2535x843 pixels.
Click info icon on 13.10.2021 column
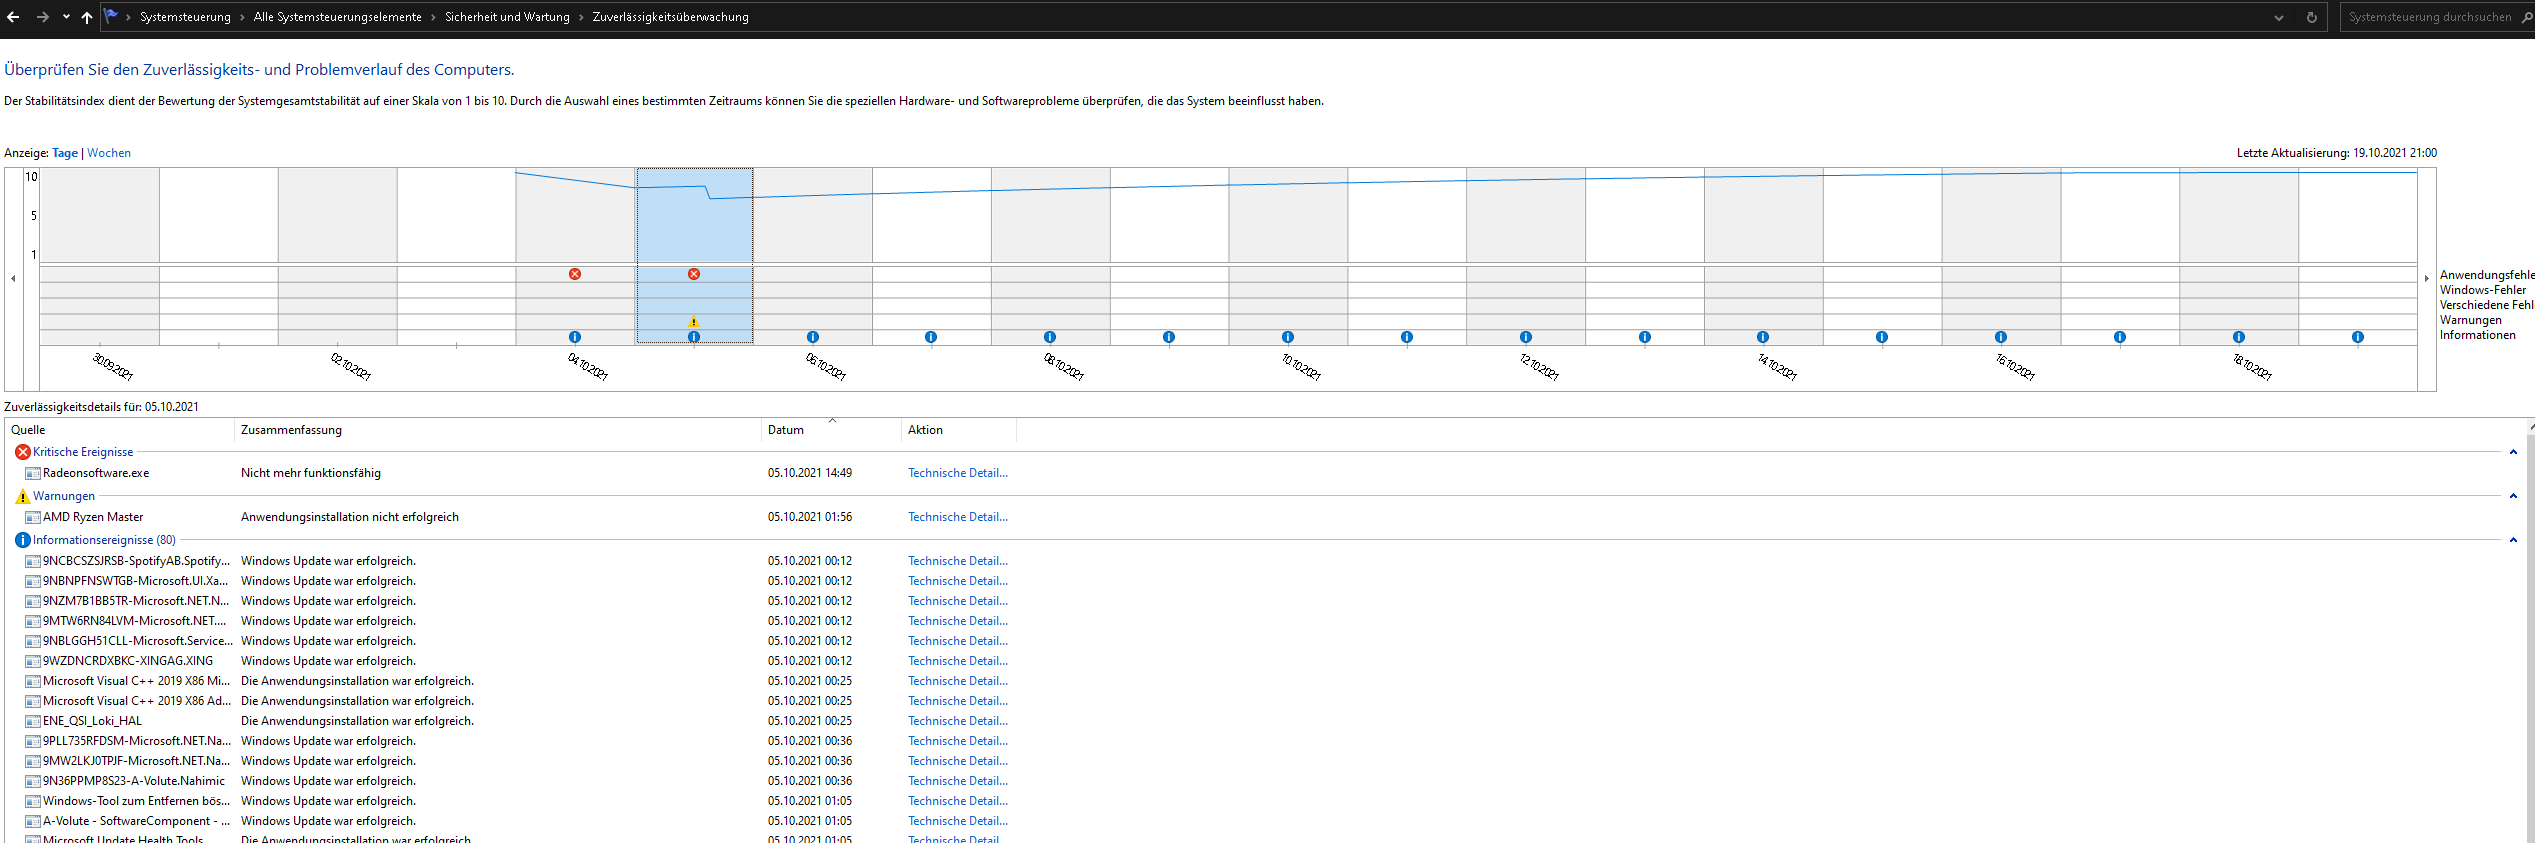tap(1645, 337)
